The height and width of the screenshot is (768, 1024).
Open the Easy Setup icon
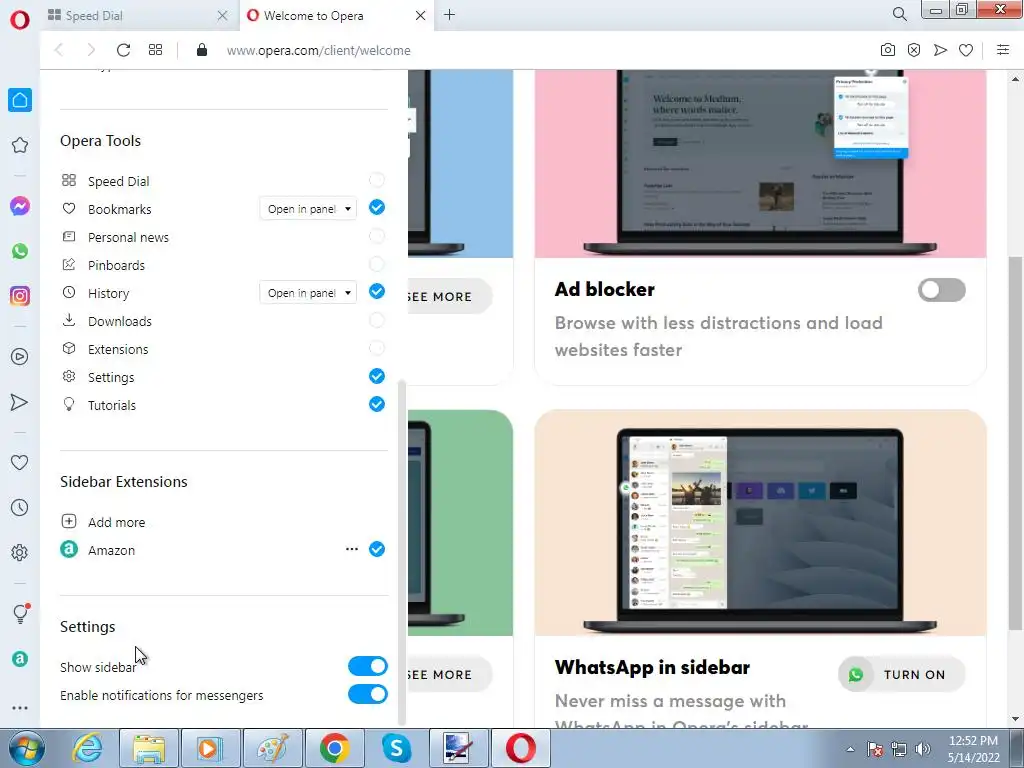pyautogui.click(x=1003, y=50)
